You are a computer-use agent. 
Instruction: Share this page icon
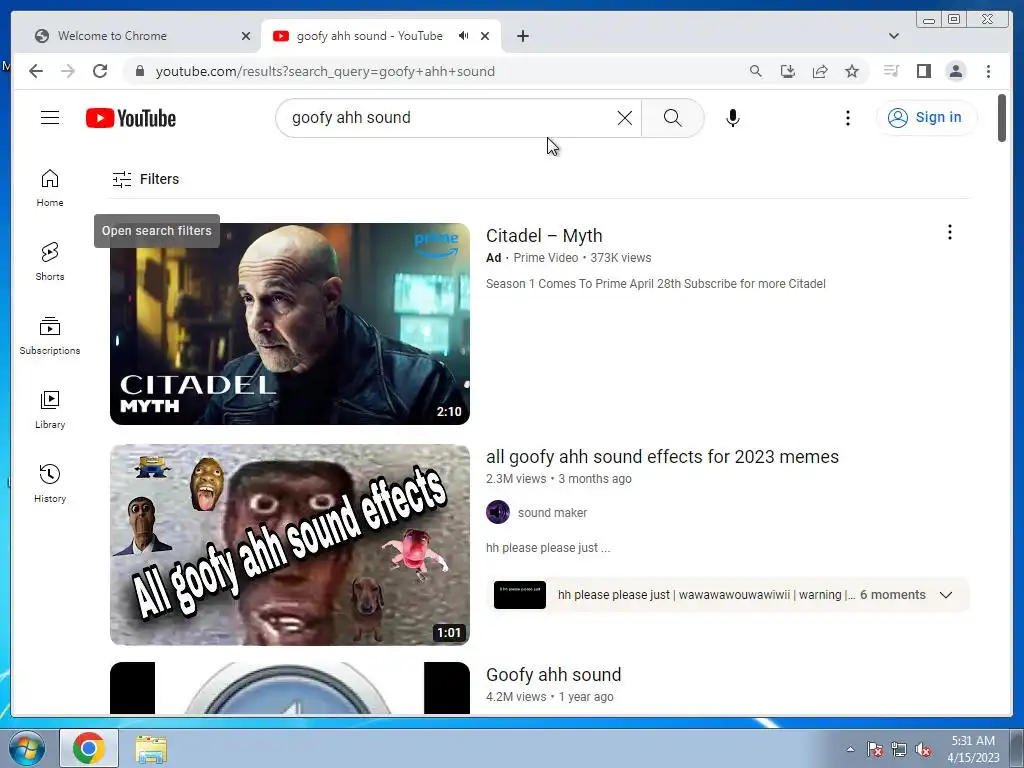click(820, 71)
